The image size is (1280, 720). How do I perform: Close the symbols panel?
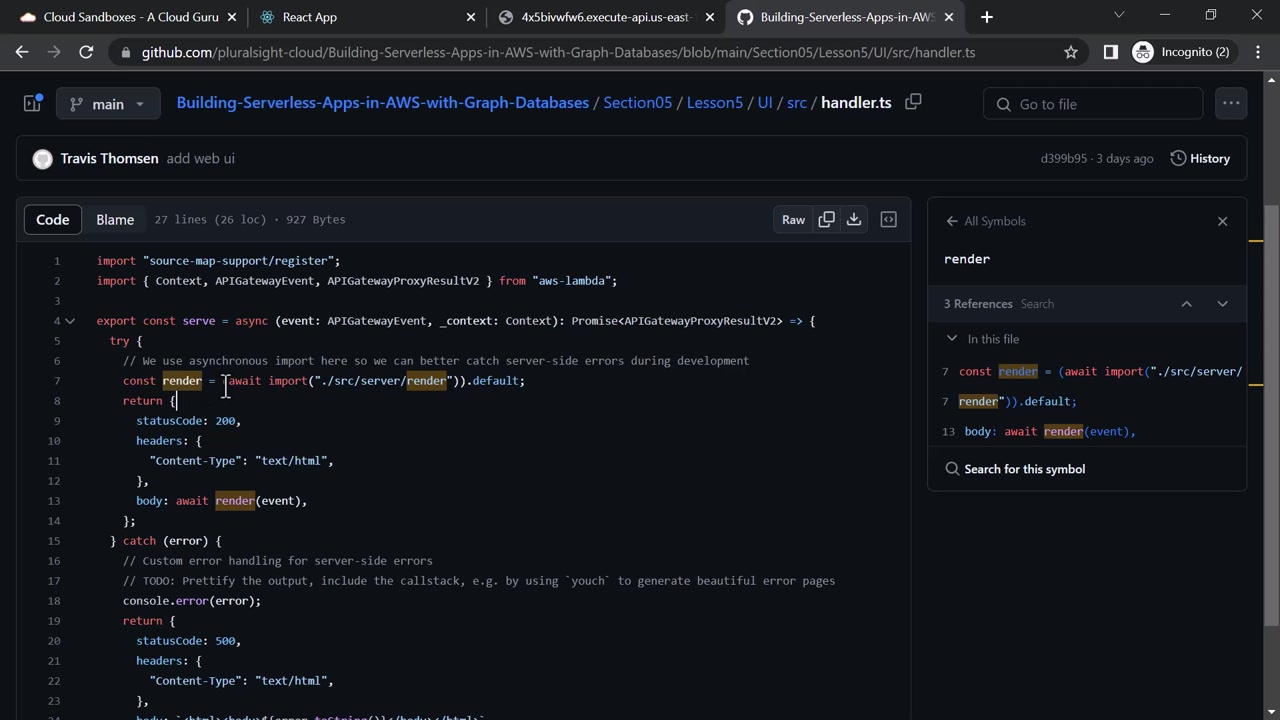[x=1222, y=221]
